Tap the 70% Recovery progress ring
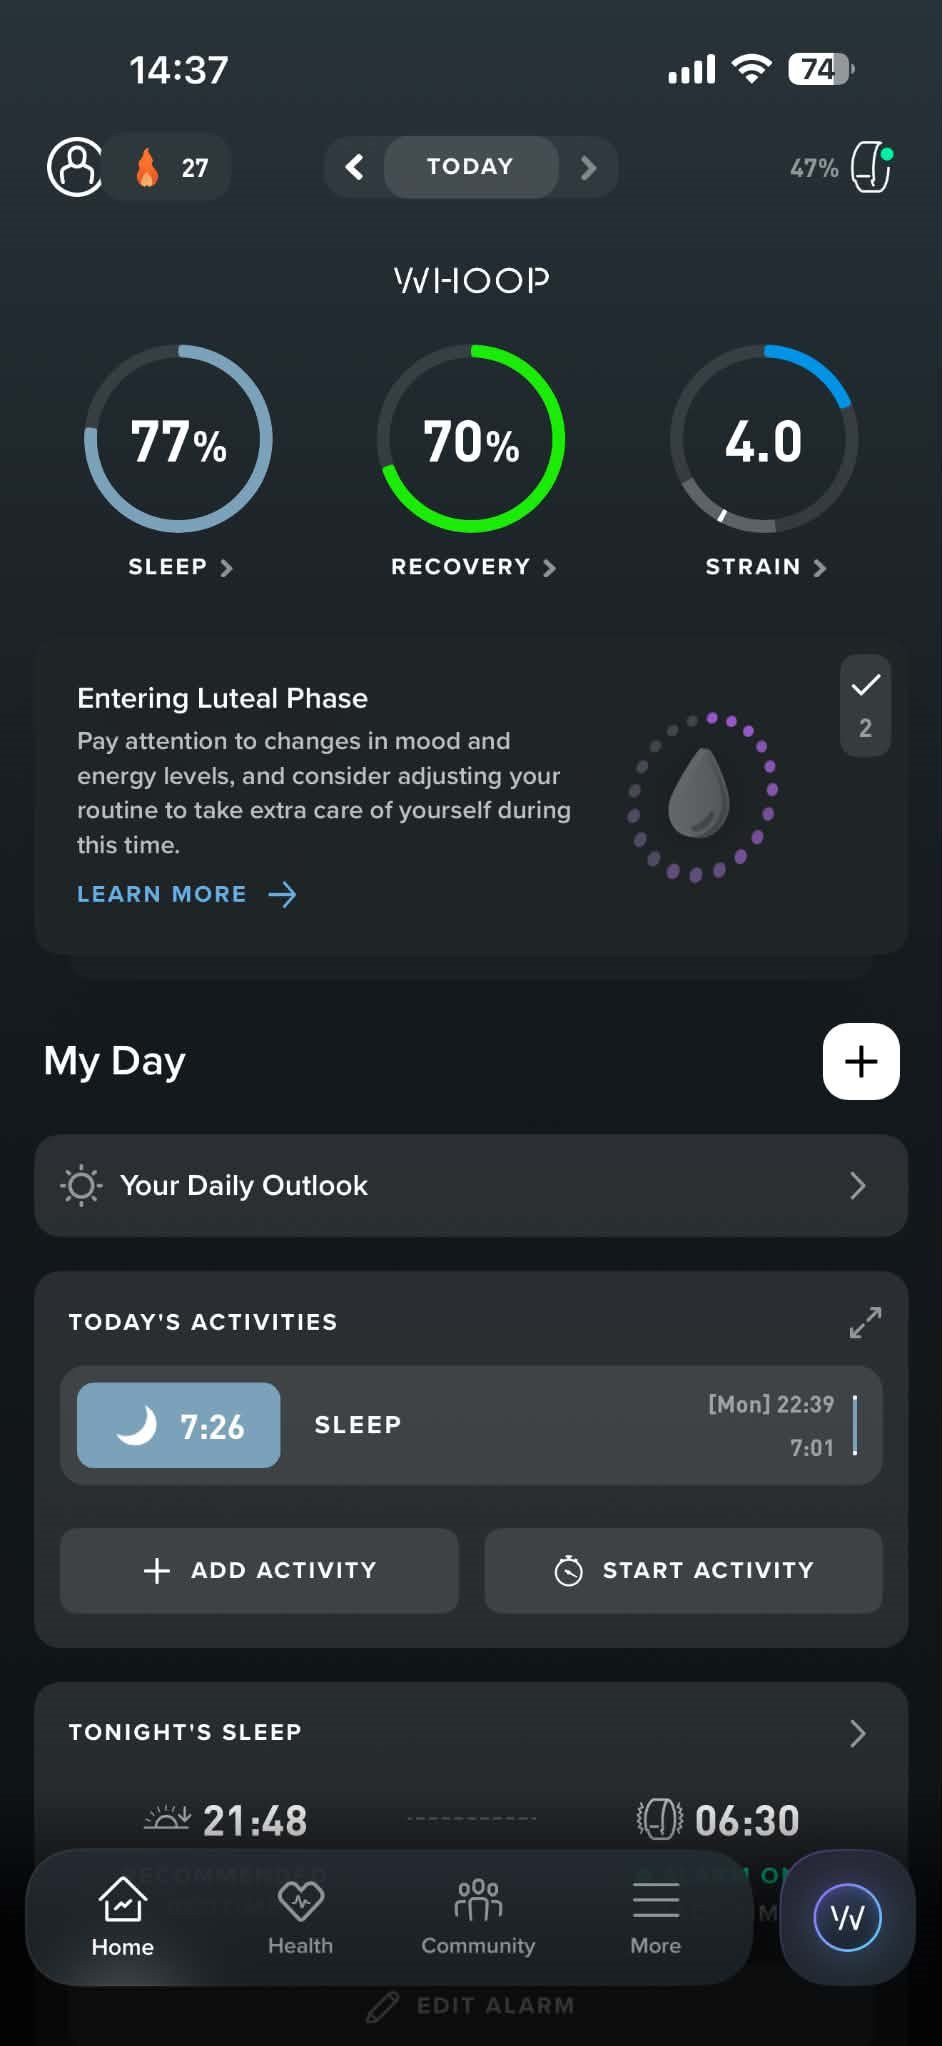The width and height of the screenshot is (942, 2046). (471, 439)
